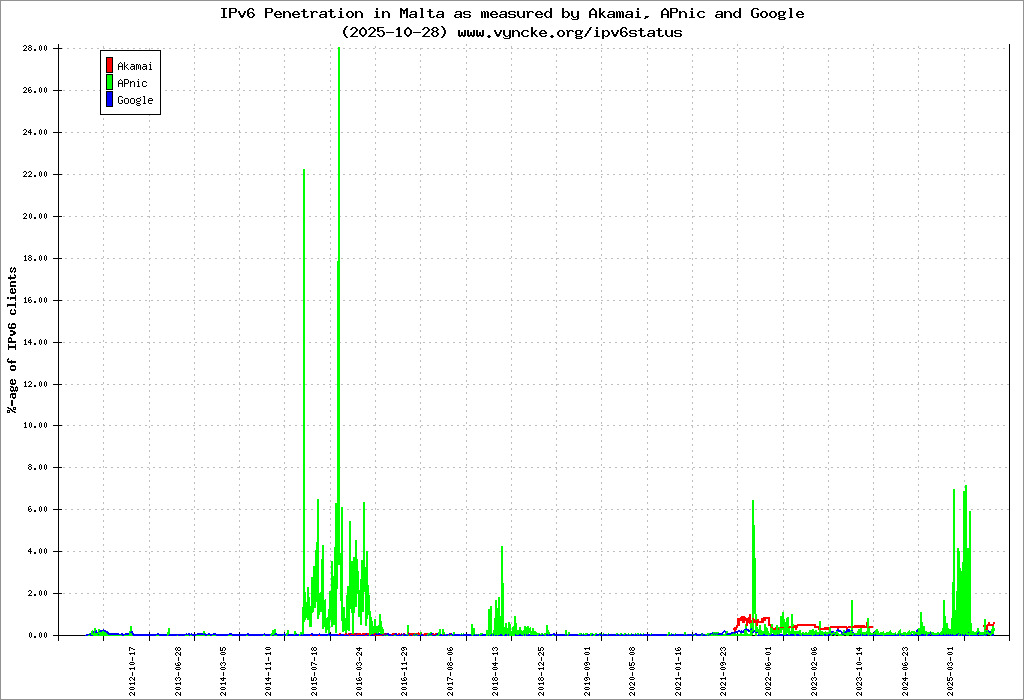Select the 2025-03-01 date on the x-axis
The image size is (1024, 700).
[x=950, y=669]
